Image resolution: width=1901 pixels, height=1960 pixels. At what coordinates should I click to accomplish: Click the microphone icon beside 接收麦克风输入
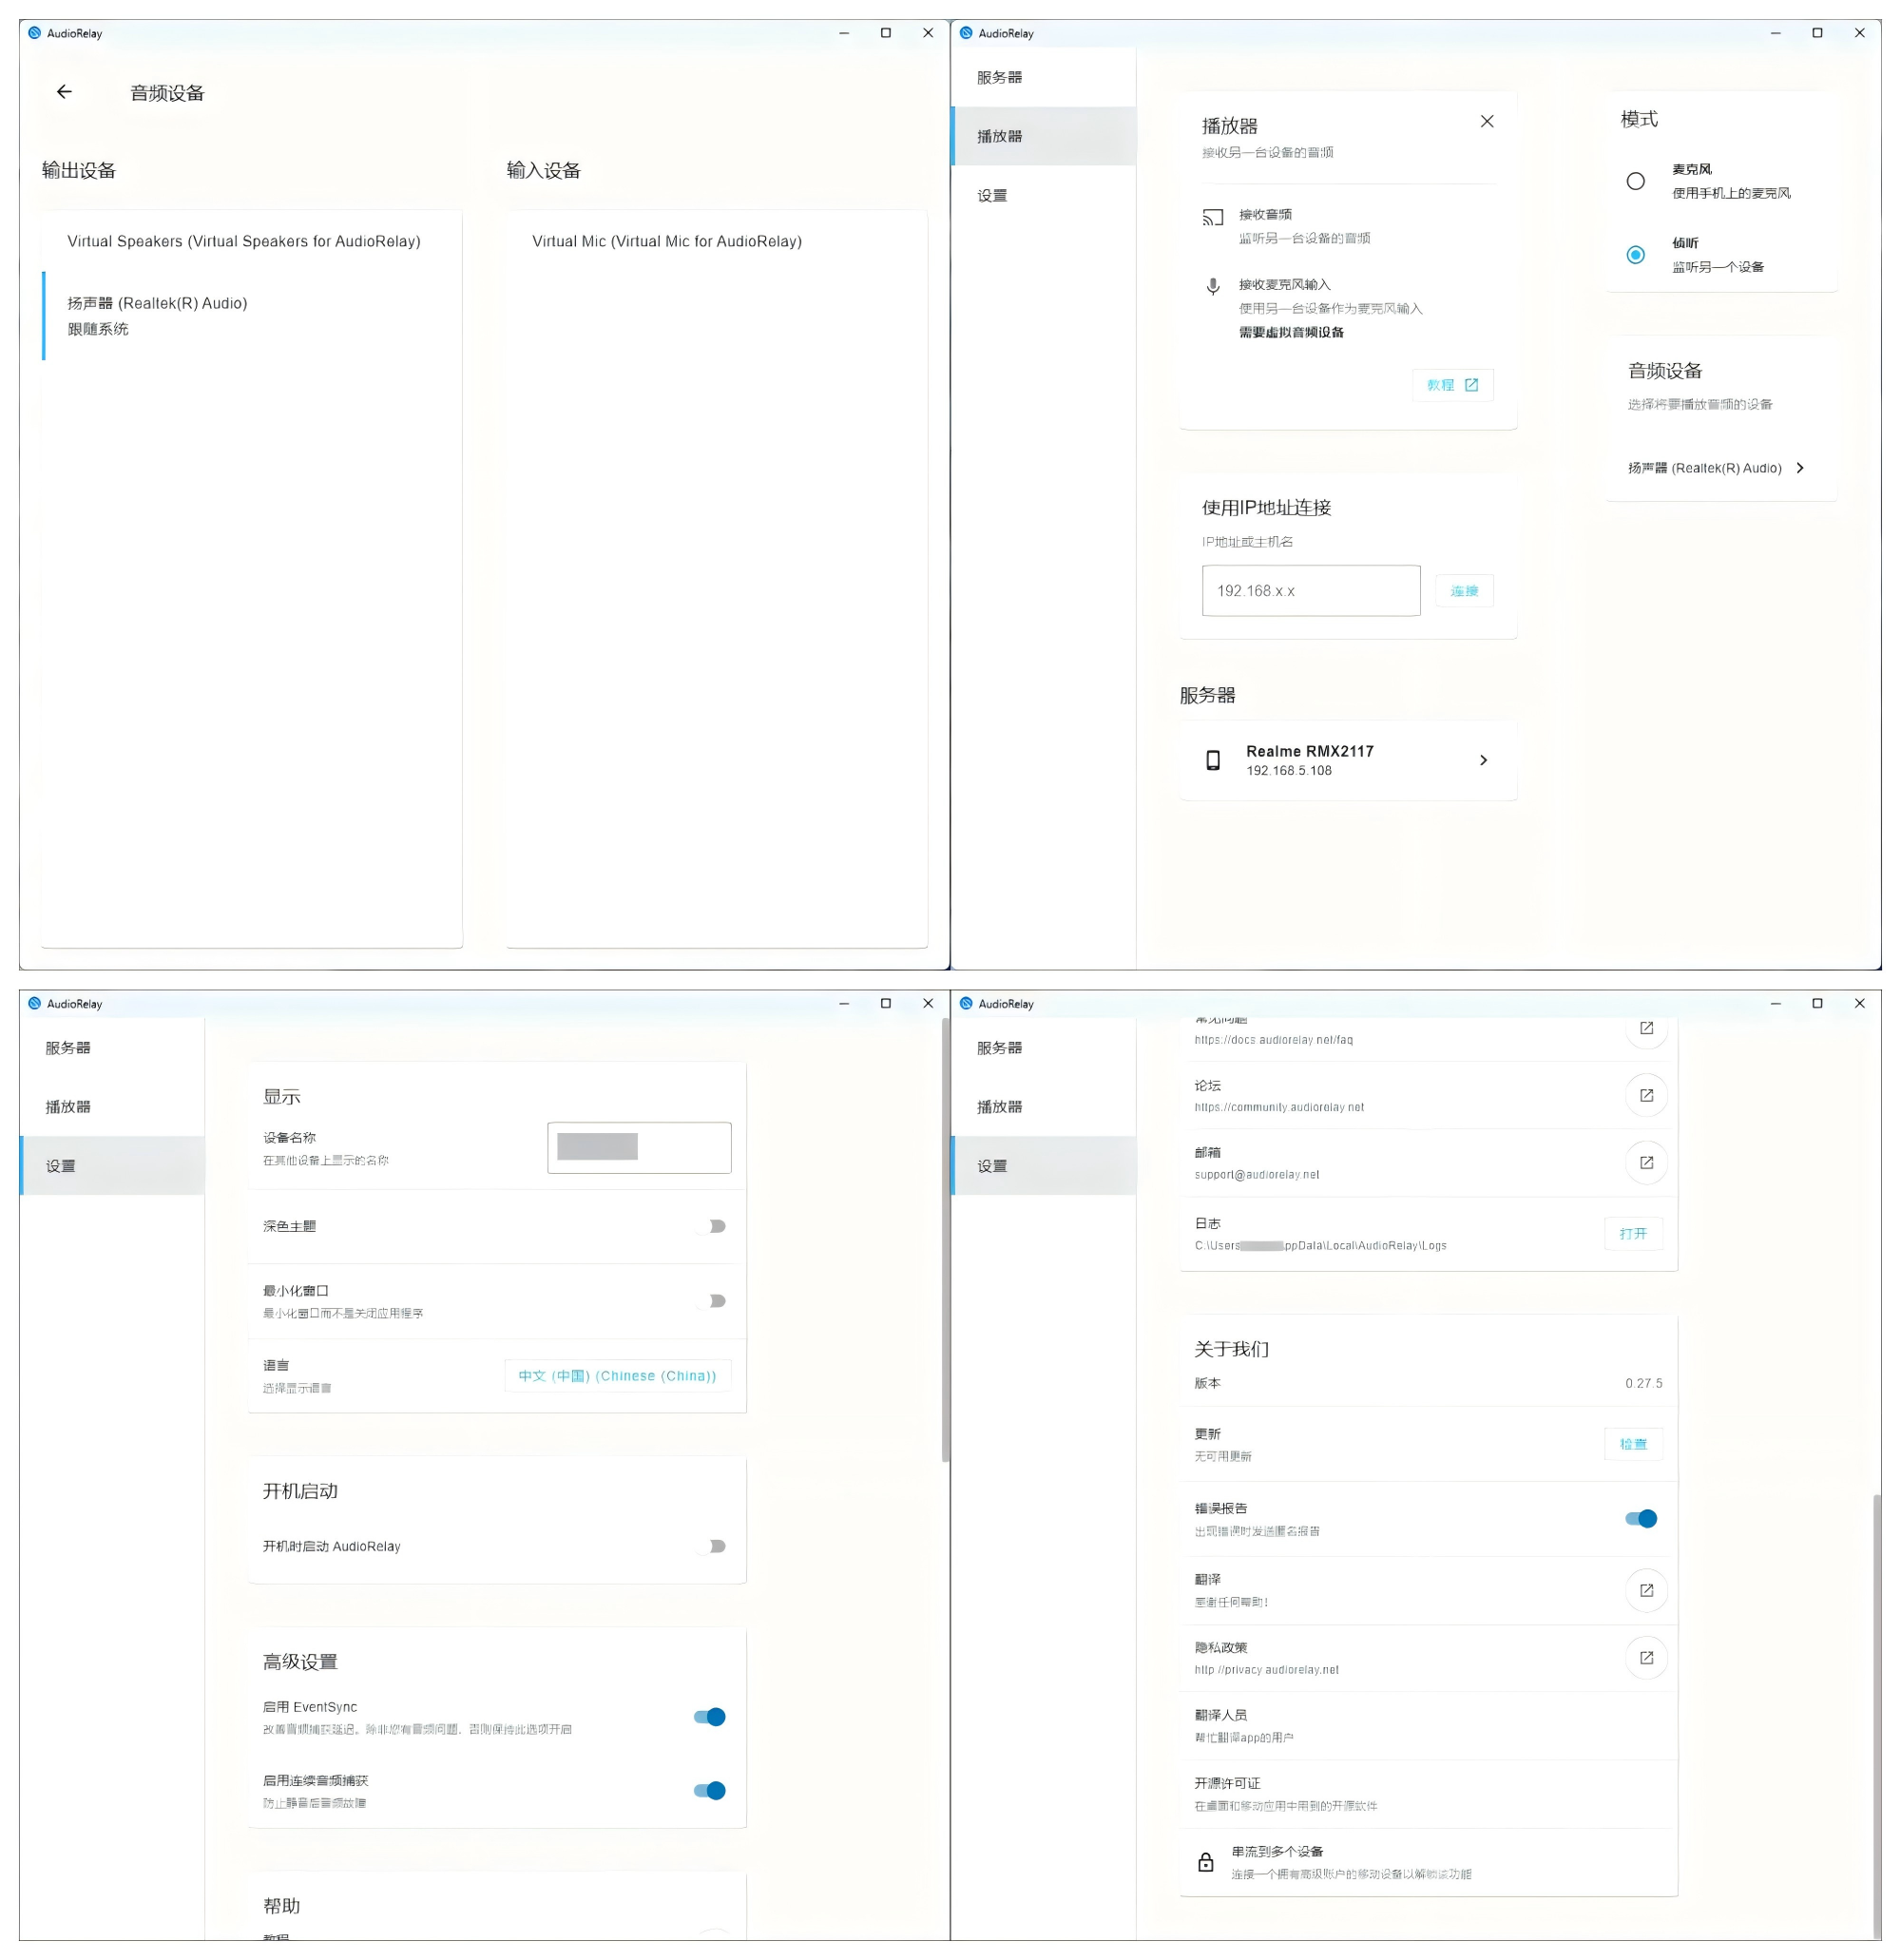pyautogui.click(x=1212, y=287)
